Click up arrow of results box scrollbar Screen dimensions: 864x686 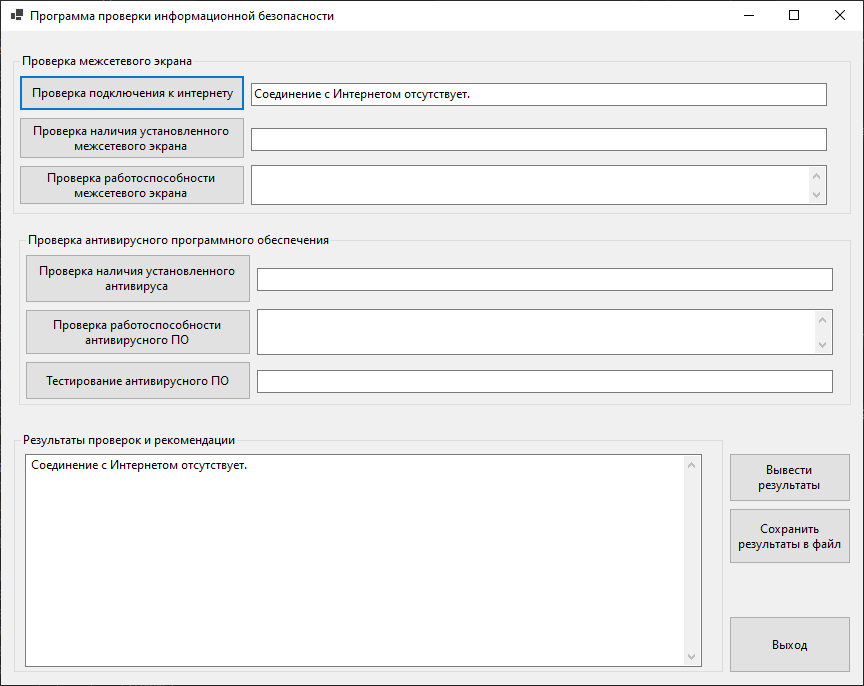(692, 466)
